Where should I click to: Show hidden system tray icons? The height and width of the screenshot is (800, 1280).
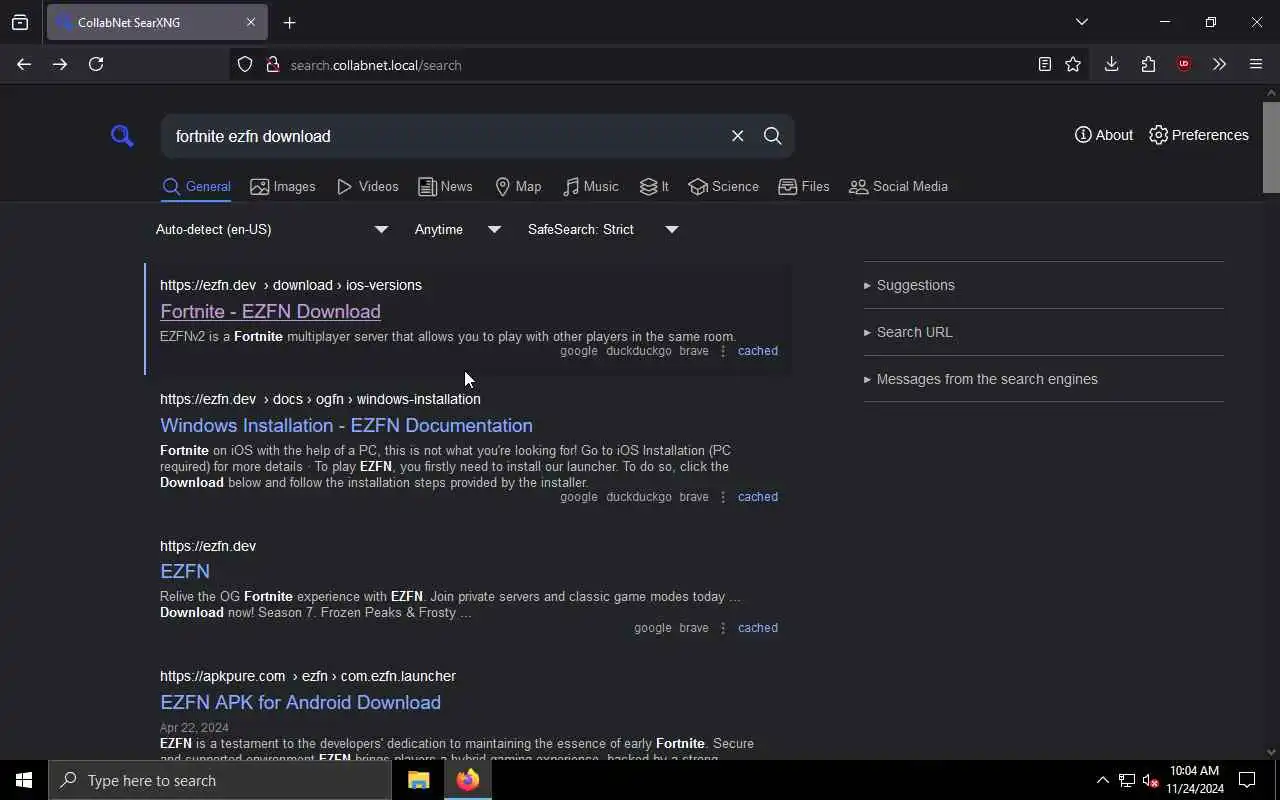(x=1102, y=780)
